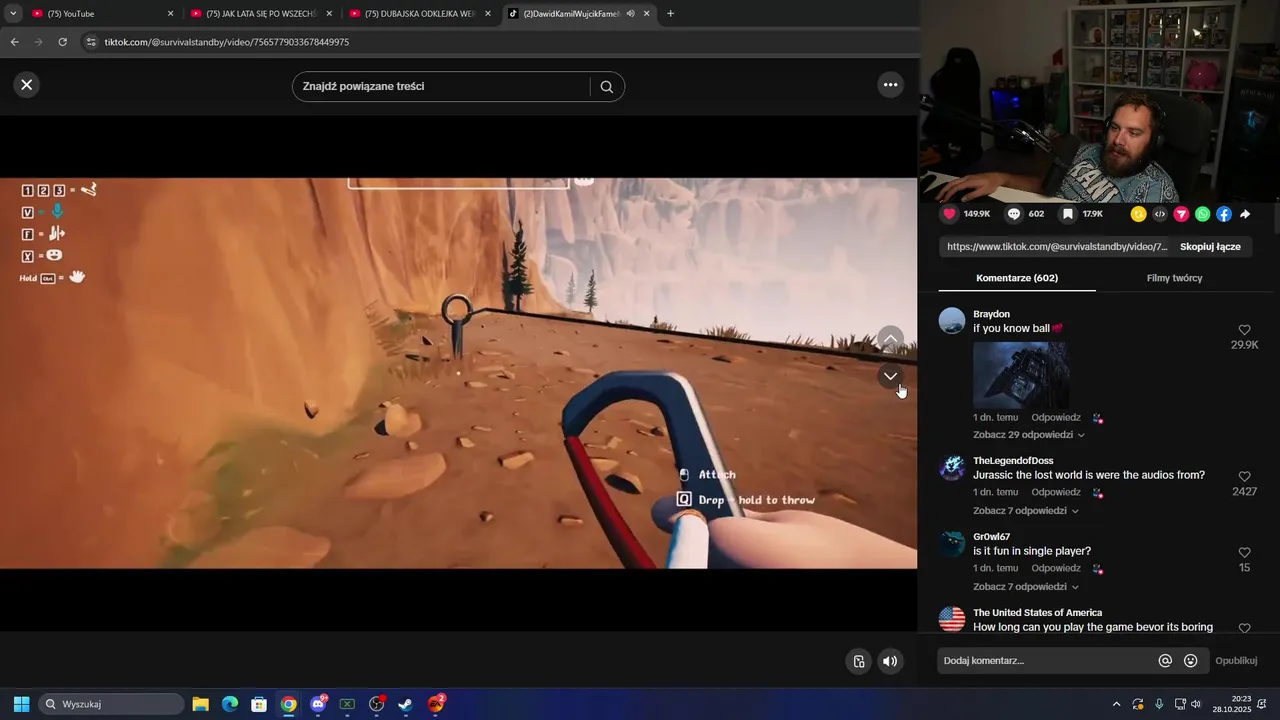Reload the page with refresh icon

point(62,42)
